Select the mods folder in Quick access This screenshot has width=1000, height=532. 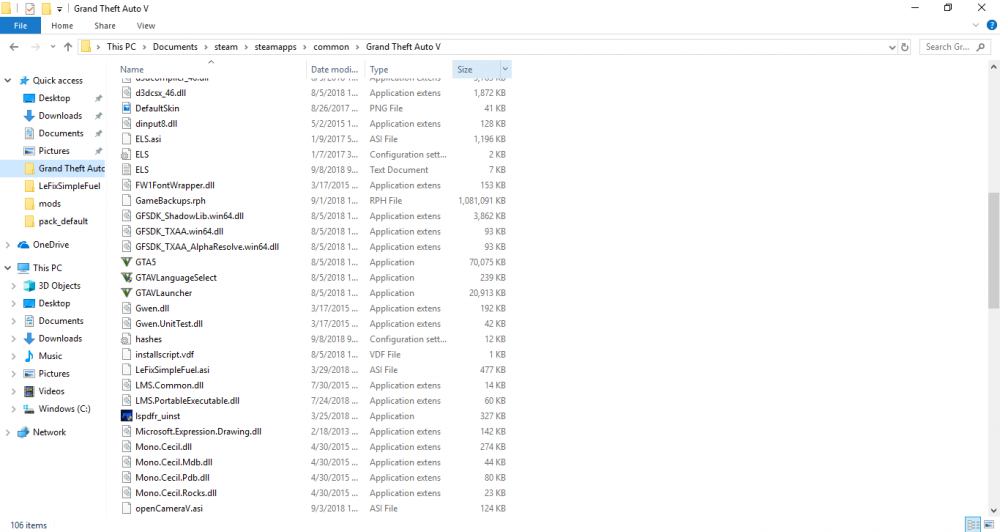click(50, 203)
